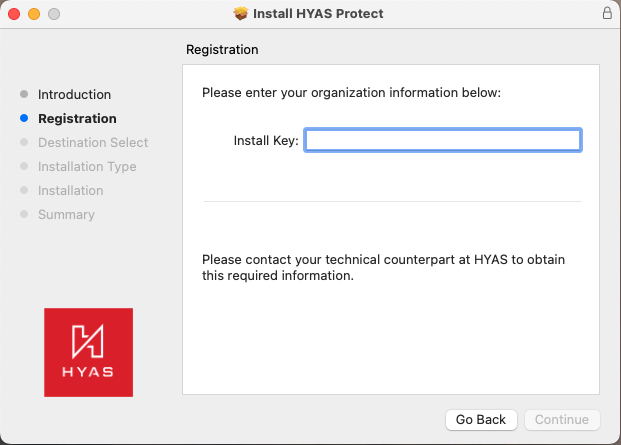Select the Introduction step in the sidebar
Image resolution: width=621 pixels, height=445 pixels.
pyautogui.click(x=74, y=94)
